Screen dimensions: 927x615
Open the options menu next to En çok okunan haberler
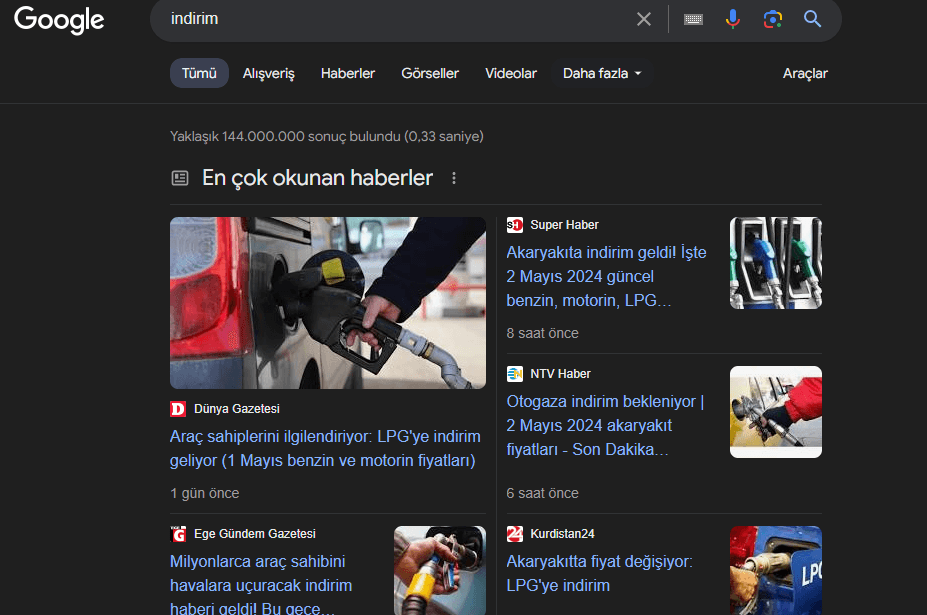click(454, 178)
